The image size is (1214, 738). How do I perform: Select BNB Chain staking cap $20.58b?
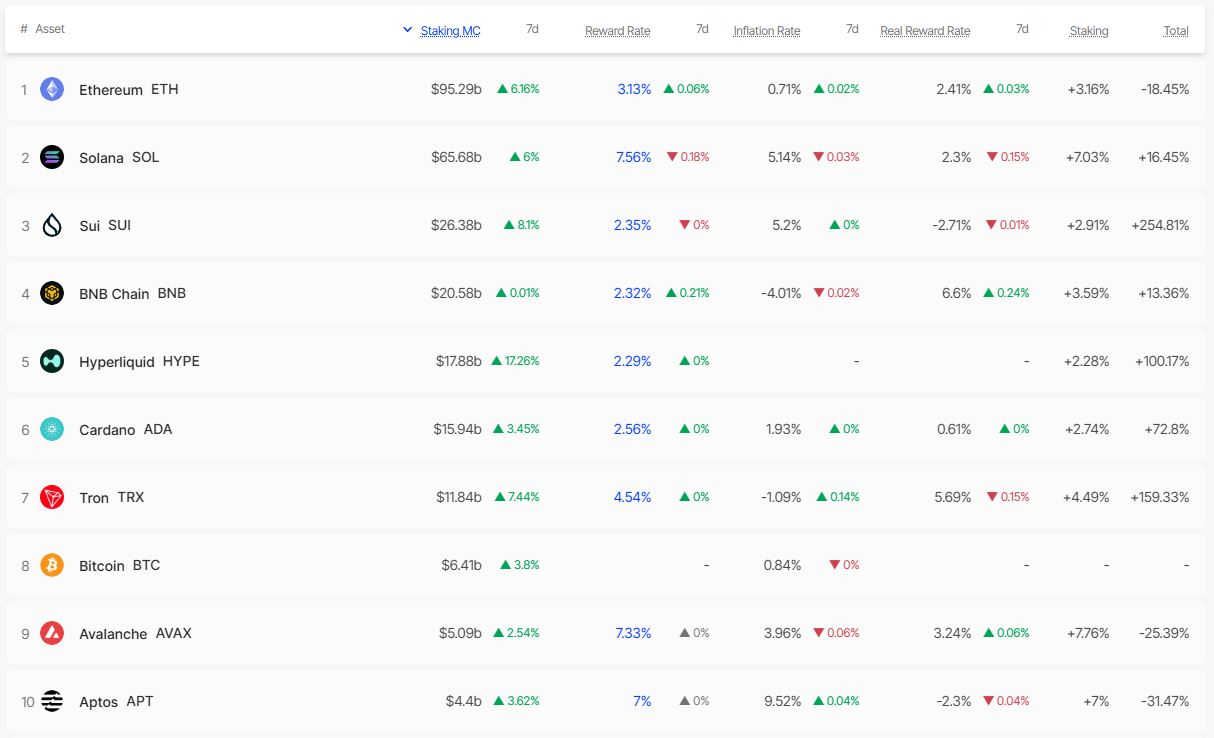456,293
